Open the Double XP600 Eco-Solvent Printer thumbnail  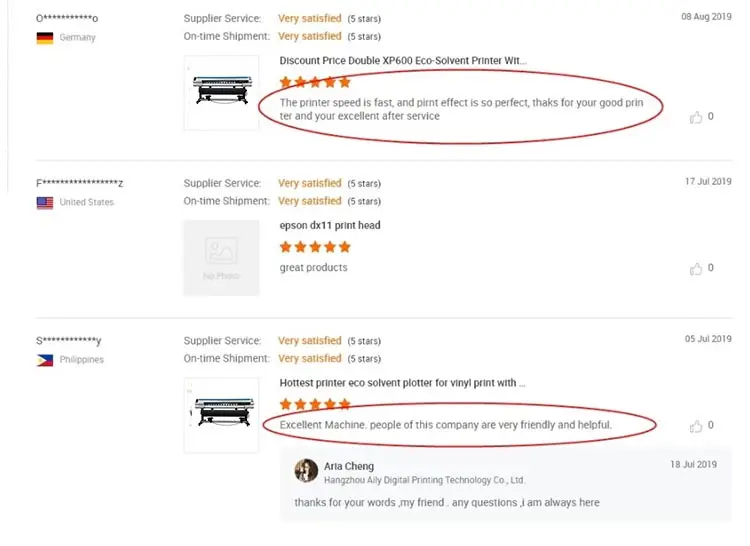click(221, 93)
